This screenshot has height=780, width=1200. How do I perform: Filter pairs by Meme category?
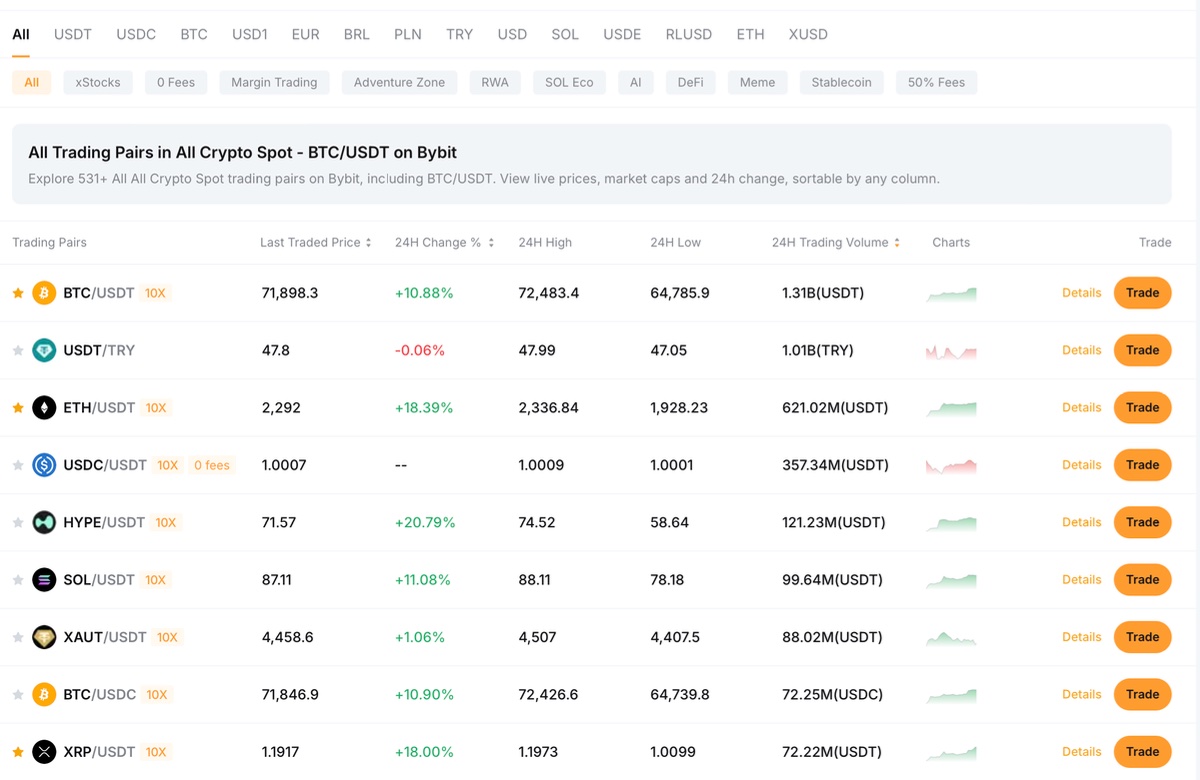coord(758,82)
